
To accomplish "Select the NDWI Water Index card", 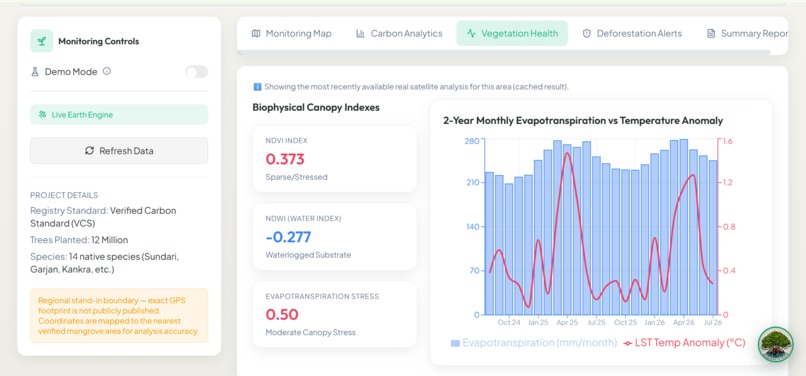I will tap(335, 237).
